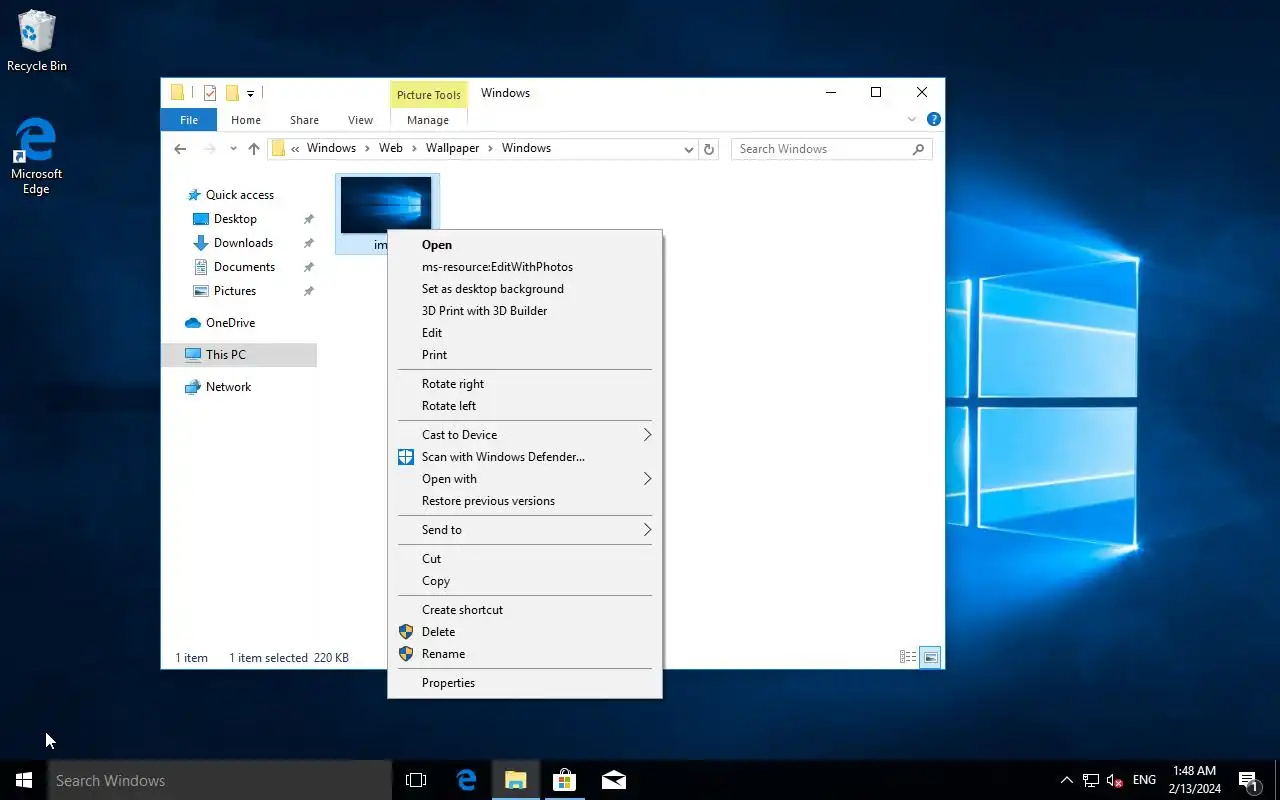Choose Properties from context menu

click(525, 683)
